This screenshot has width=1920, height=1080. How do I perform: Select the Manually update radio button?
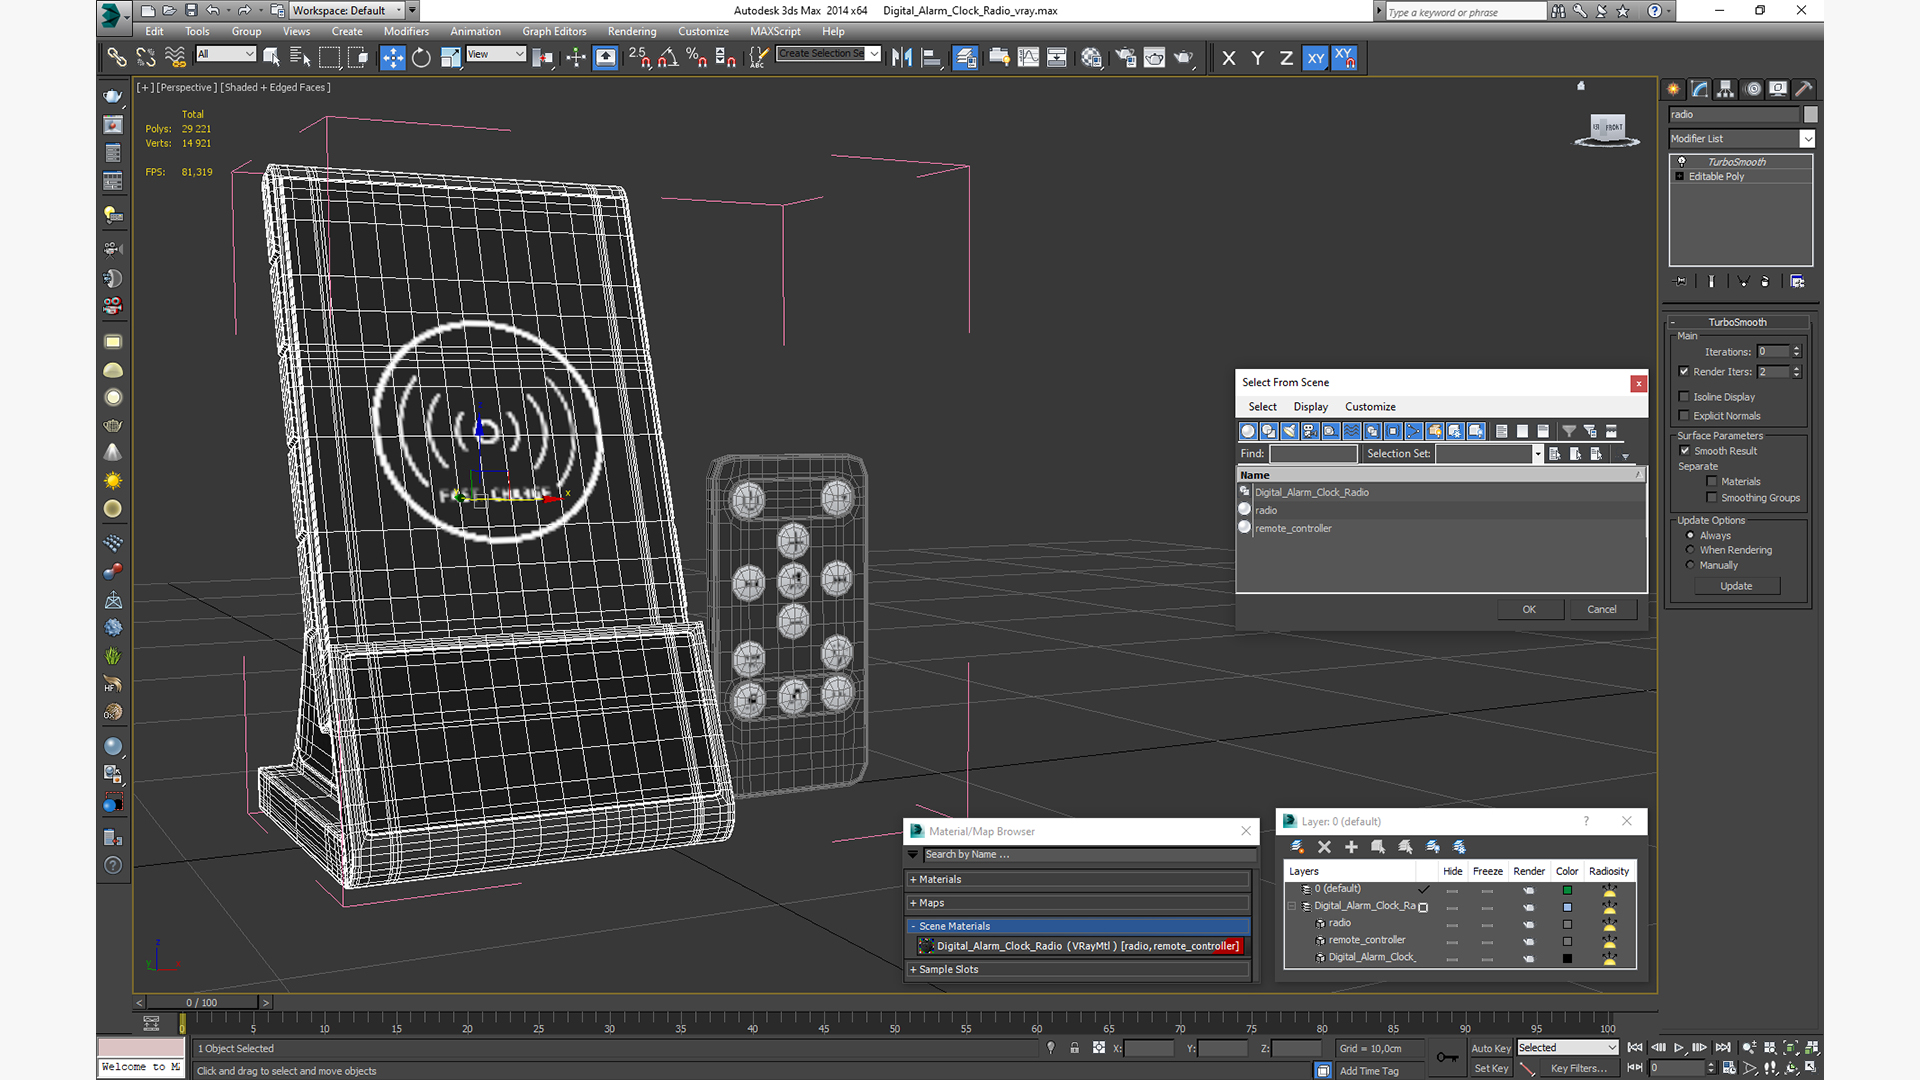[x=1690, y=565]
